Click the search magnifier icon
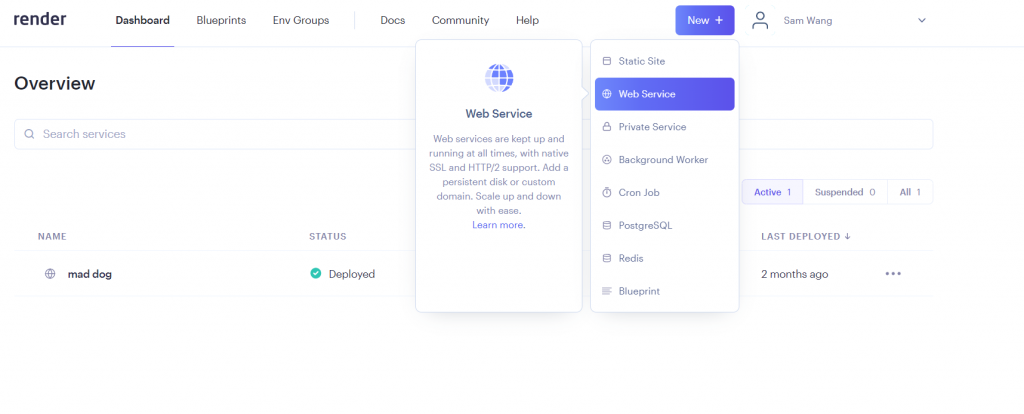Screen dimensions: 1024x414 click(29, 134)
